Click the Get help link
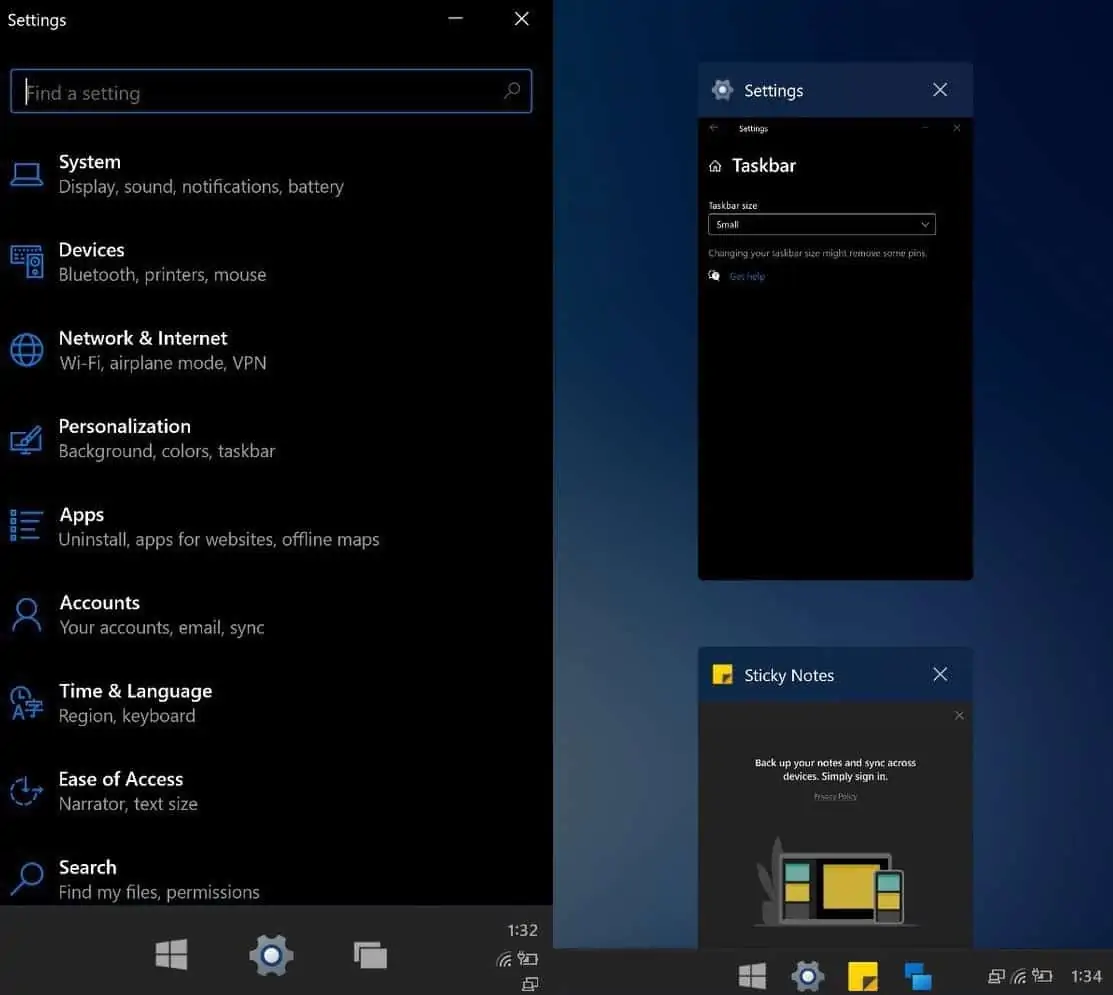This screenshot has height=995, width=1113. [x=746, y=276]
